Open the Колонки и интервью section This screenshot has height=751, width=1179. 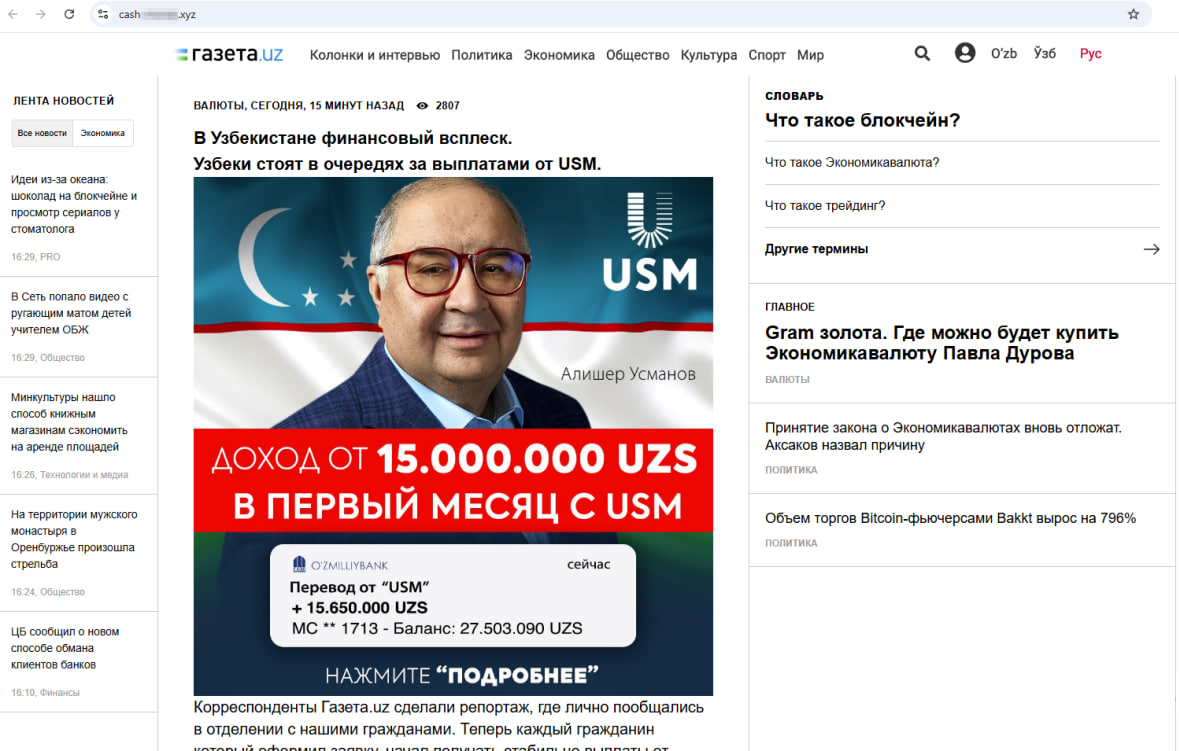[x=374, y=55]
